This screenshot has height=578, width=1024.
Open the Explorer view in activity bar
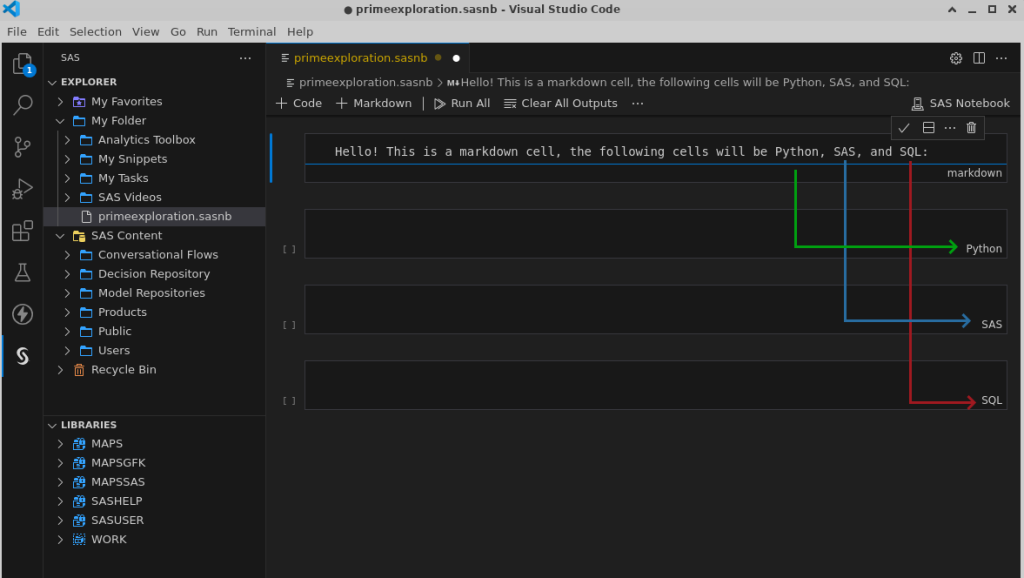(22, 64)
